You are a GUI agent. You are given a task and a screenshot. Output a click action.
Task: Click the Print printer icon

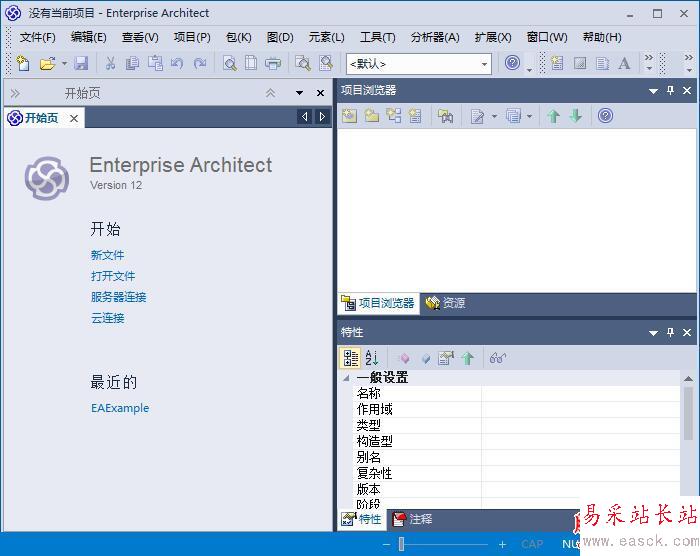point(273,63)
